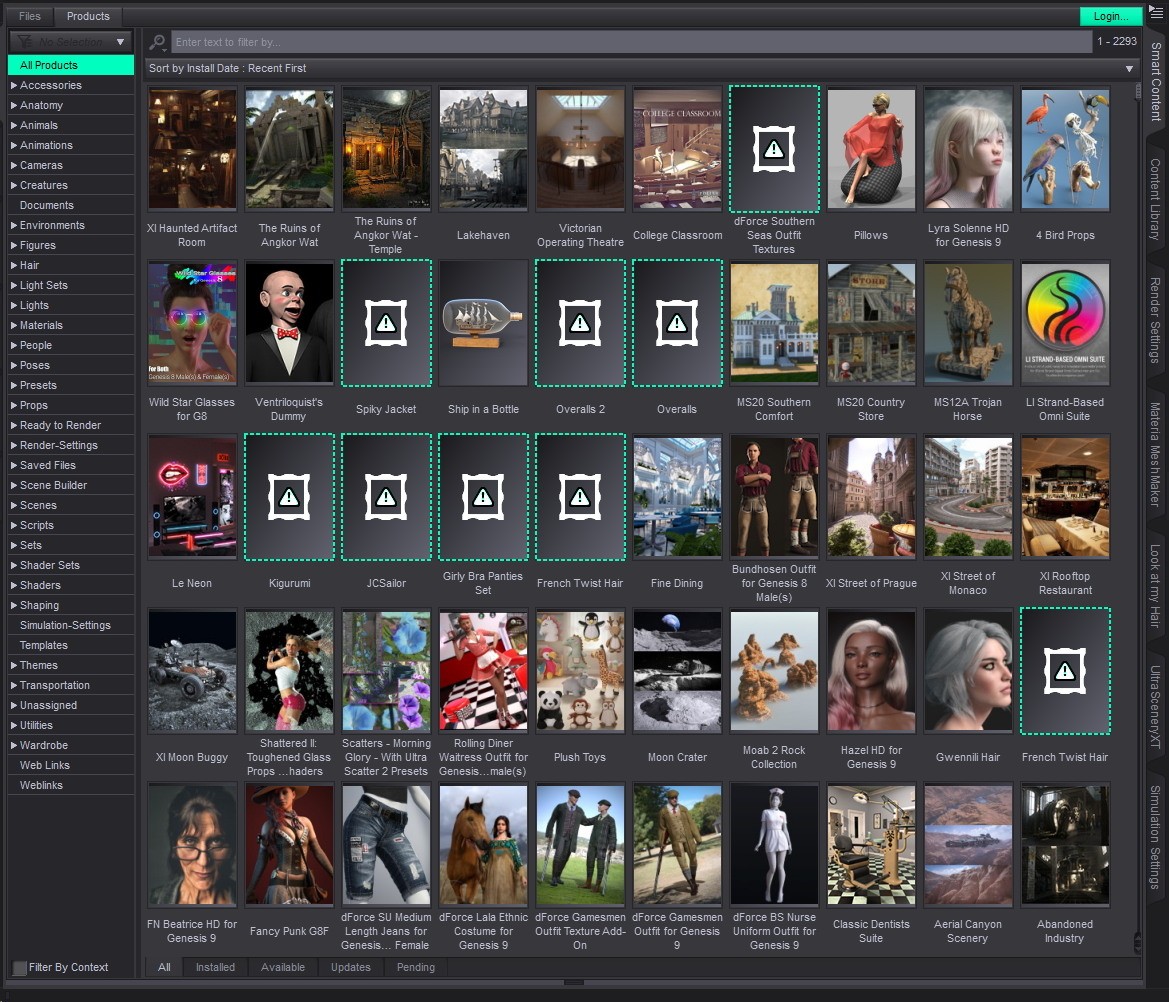Viewport: 1169px width, 1002px height.
Task: Select the missing-image Spiky Jacket product icon
Action: pyautogui.click(x=386, y=323)
